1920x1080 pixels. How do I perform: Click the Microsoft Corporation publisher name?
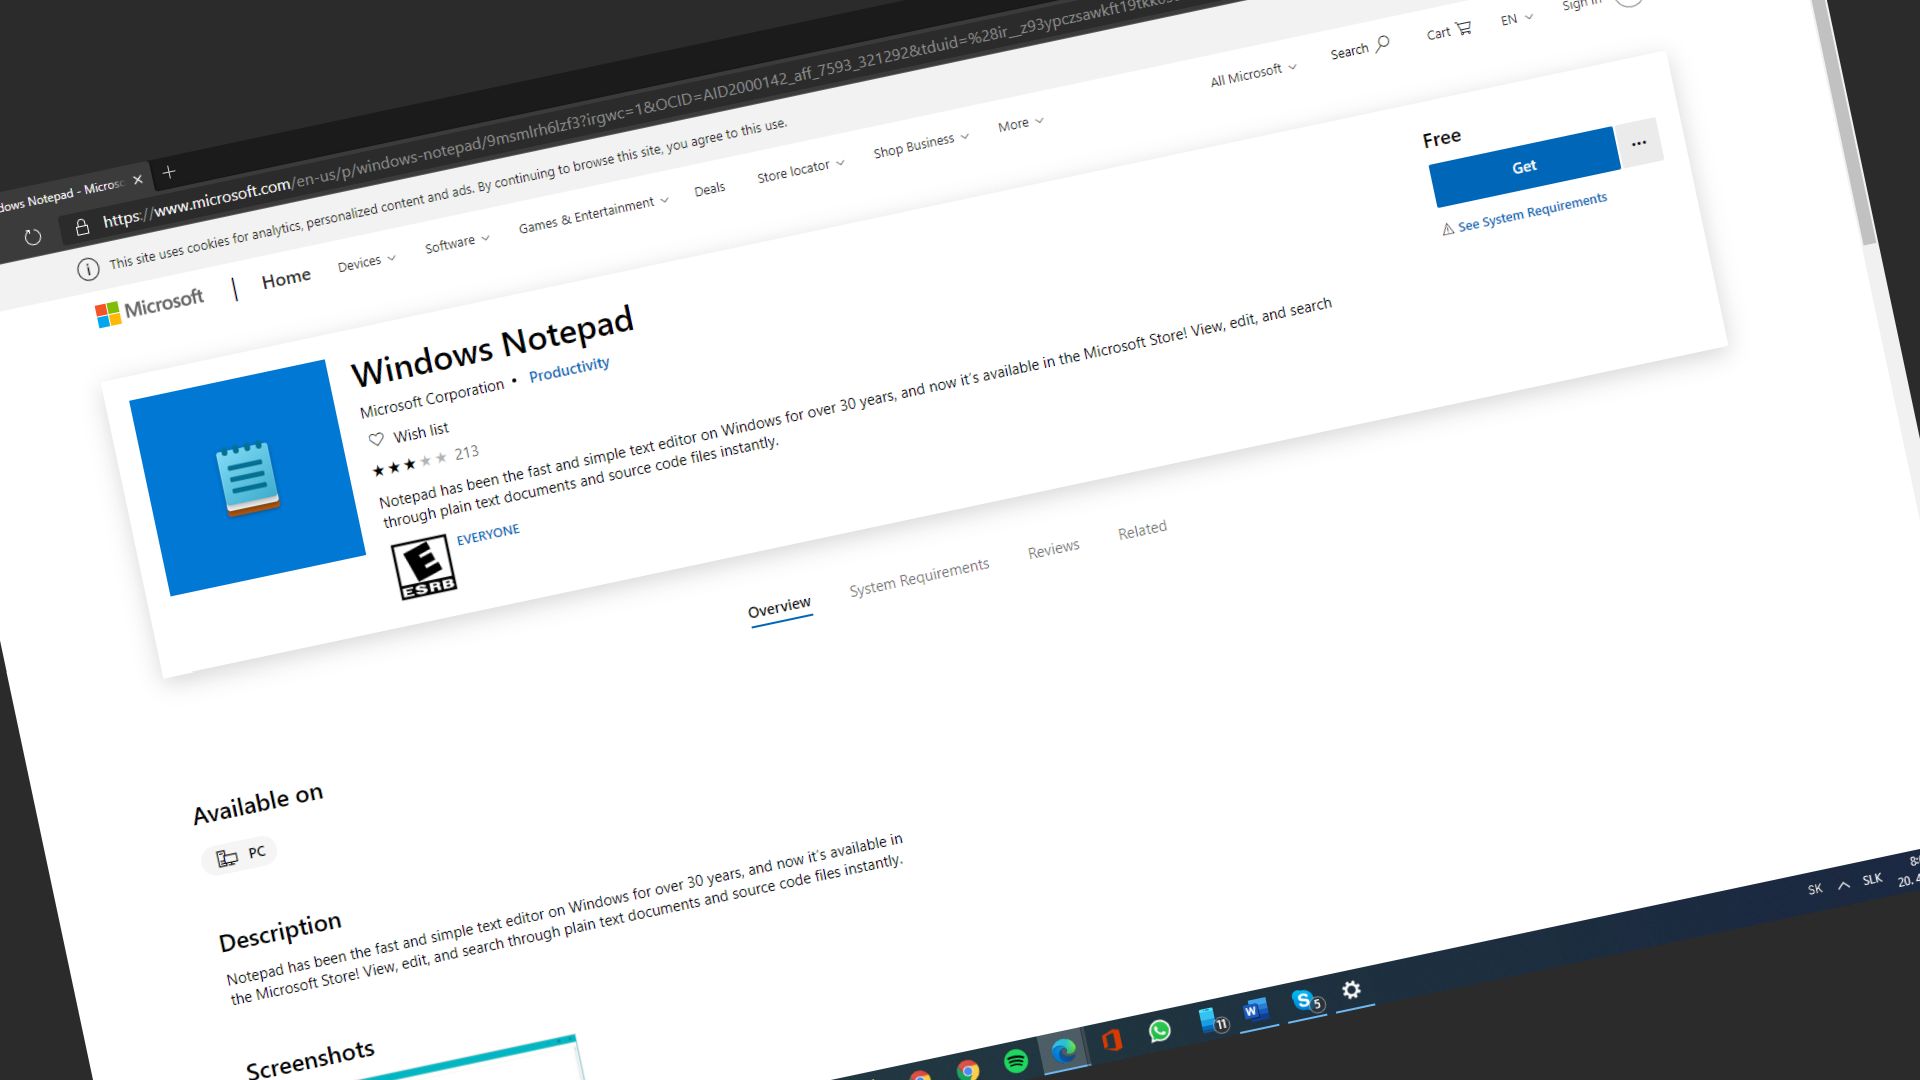coord(432,397)
